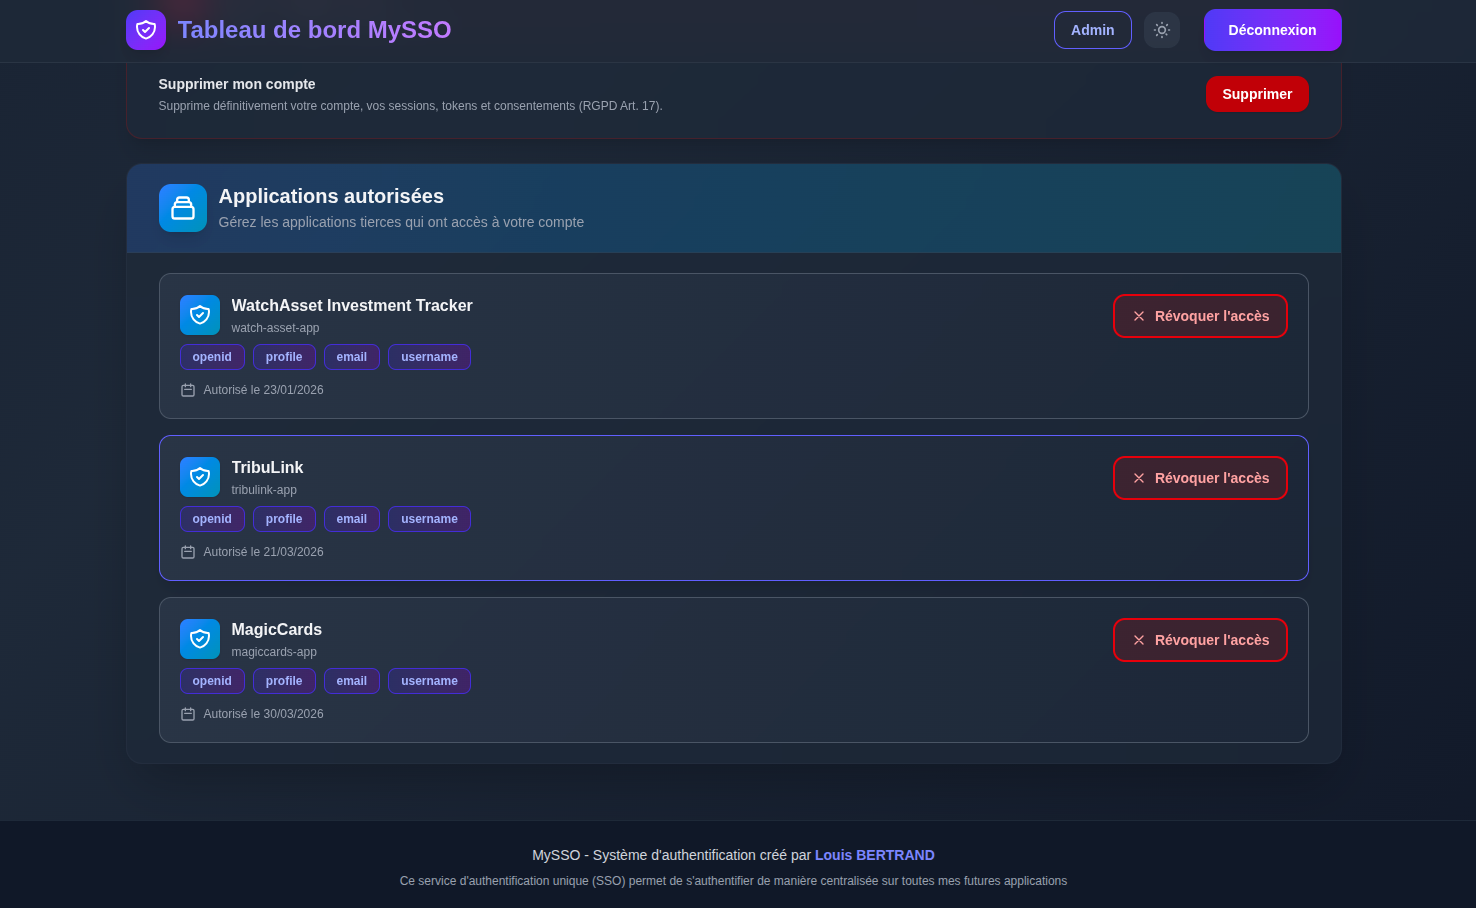Log out with the Déconnexion button
The image size is (1476, 908).
[x=1273, y=30]
